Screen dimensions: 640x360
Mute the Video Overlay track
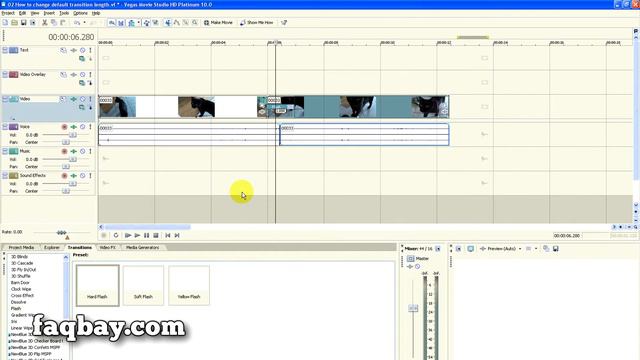pyautogui.click(x=82, y=75)
